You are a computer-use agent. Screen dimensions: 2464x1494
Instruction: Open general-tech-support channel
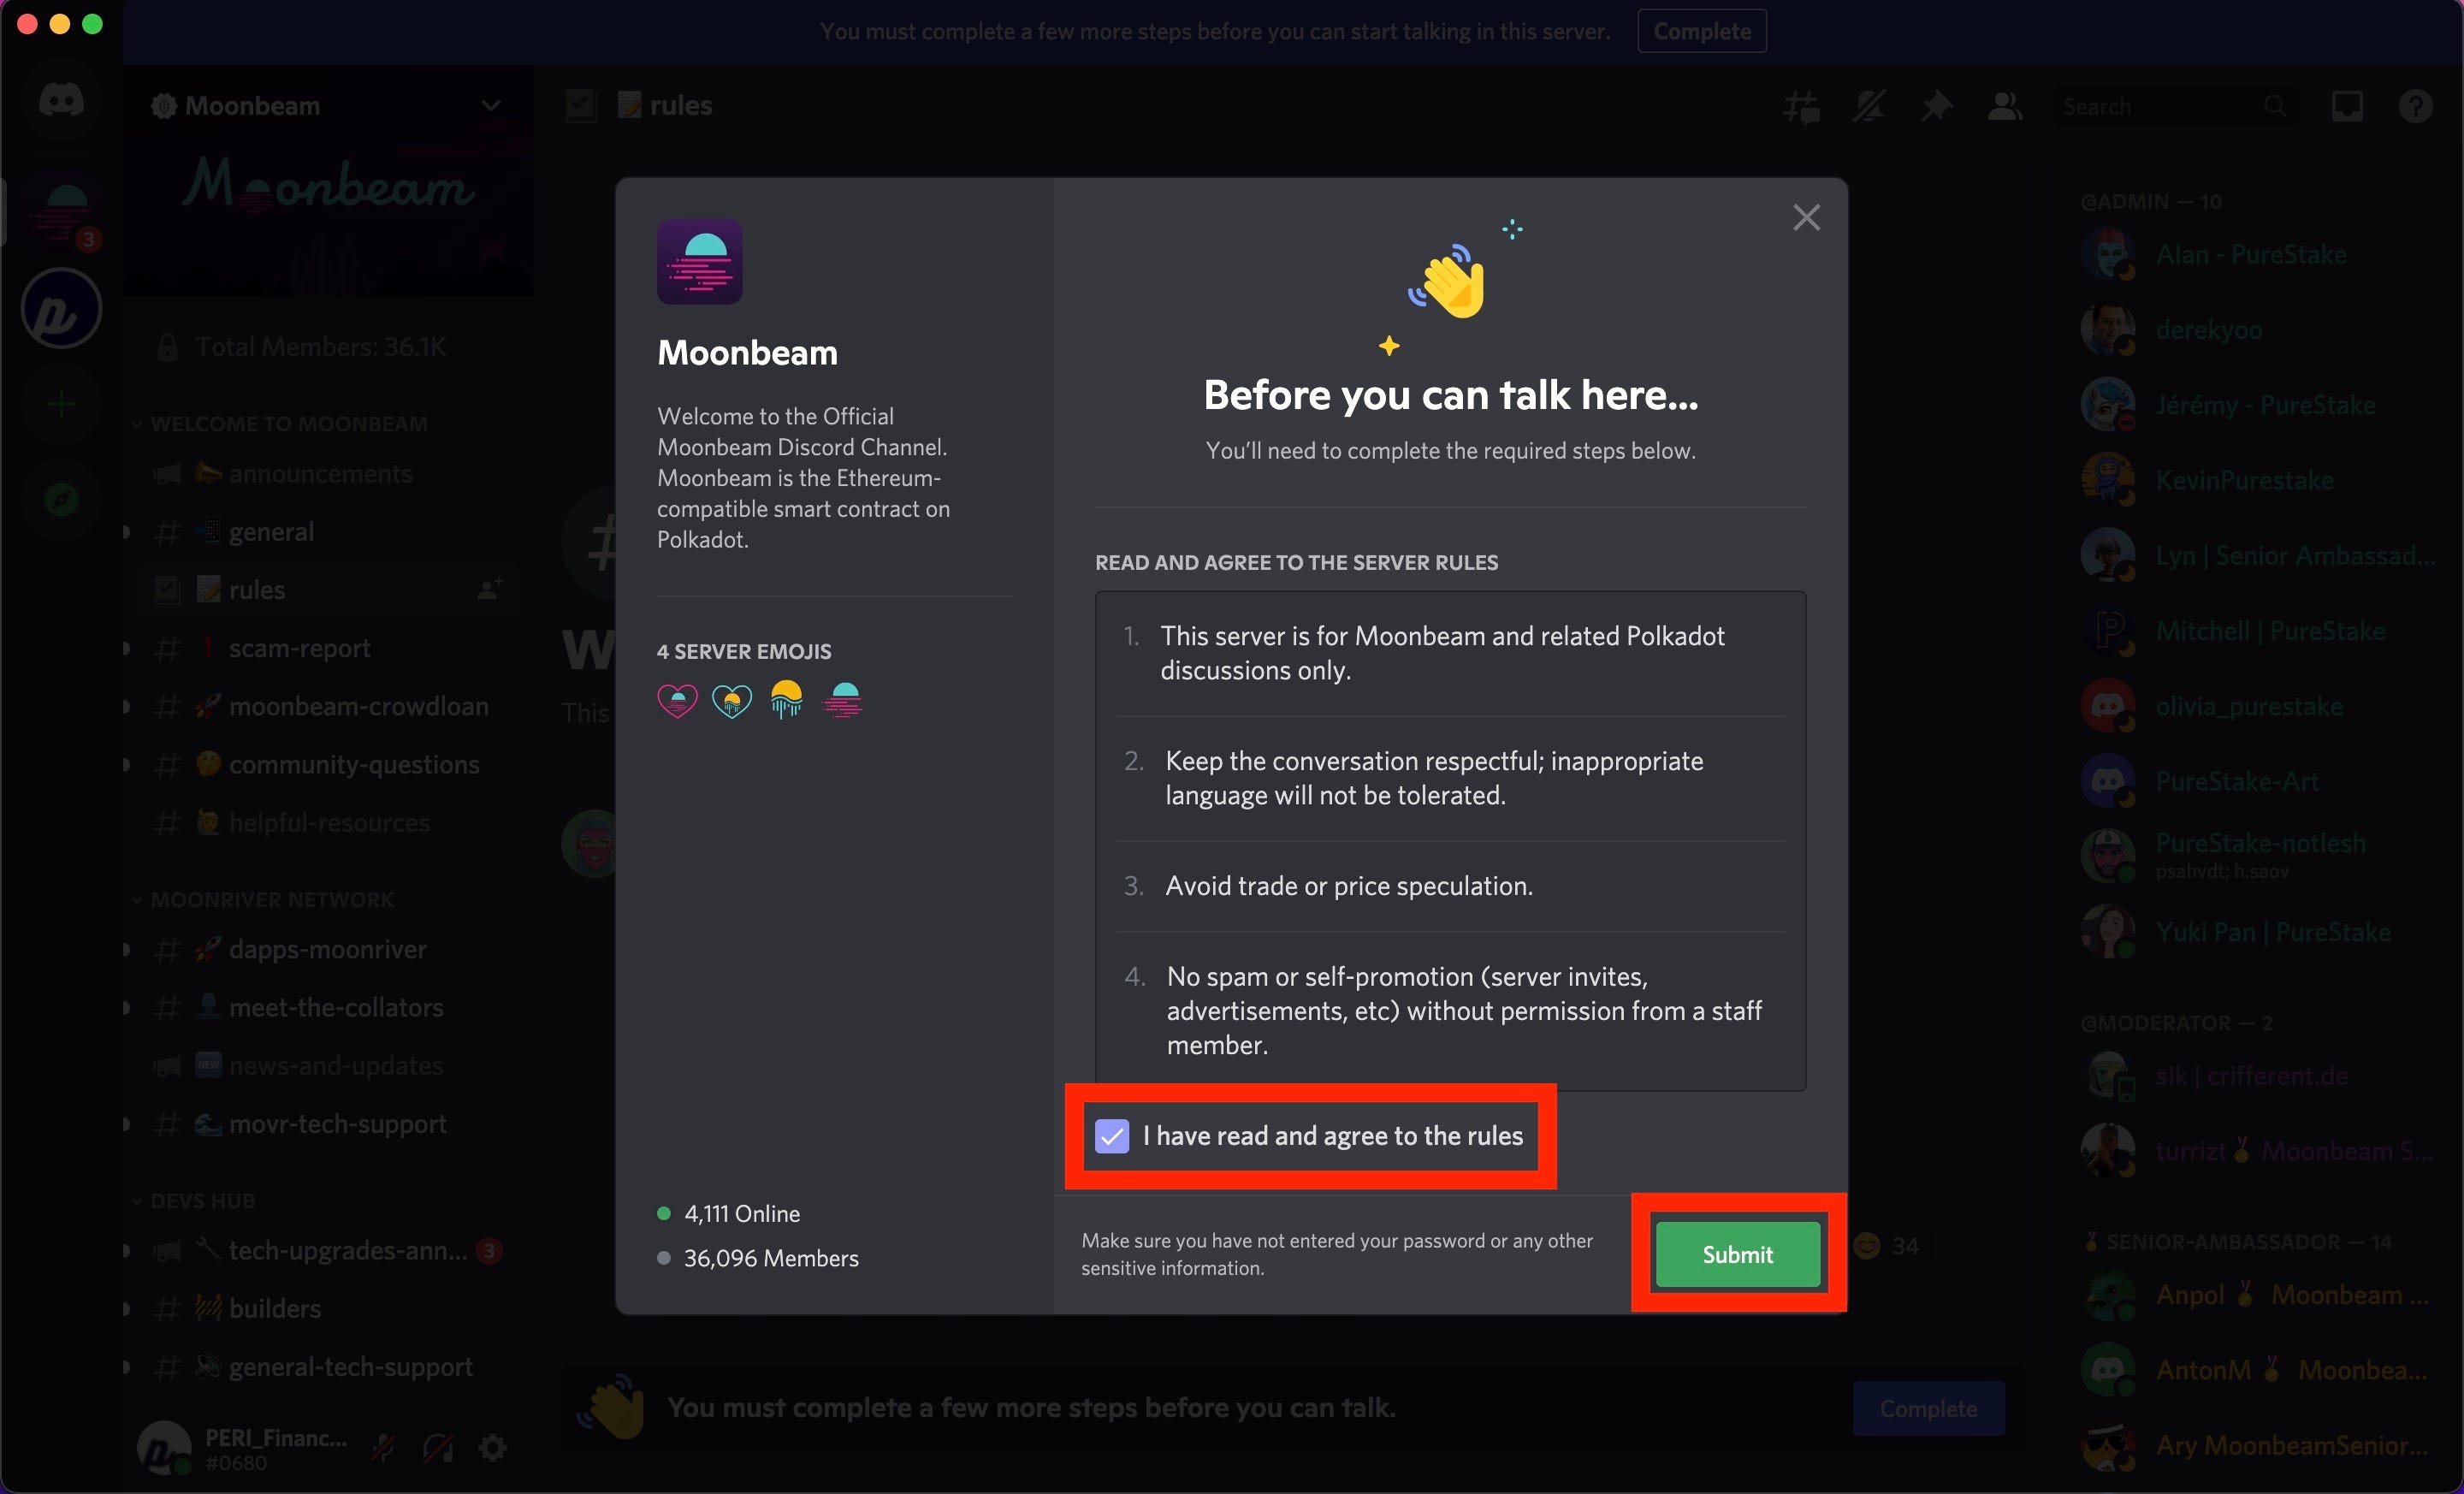[328, 1366]
